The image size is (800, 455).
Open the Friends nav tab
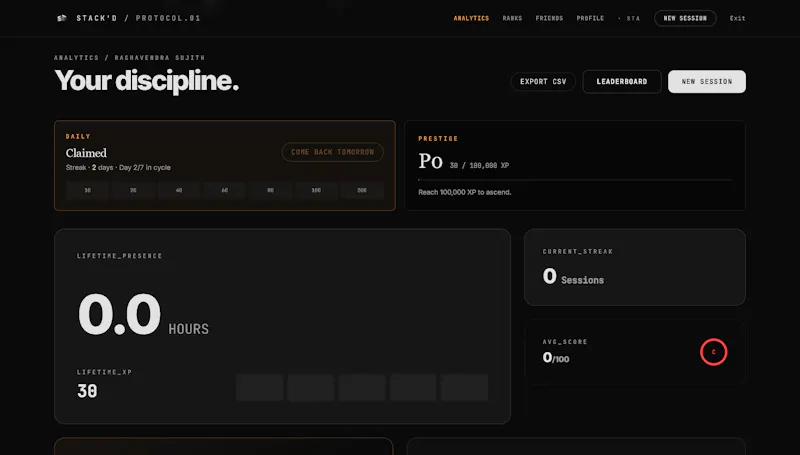(549, 18)
